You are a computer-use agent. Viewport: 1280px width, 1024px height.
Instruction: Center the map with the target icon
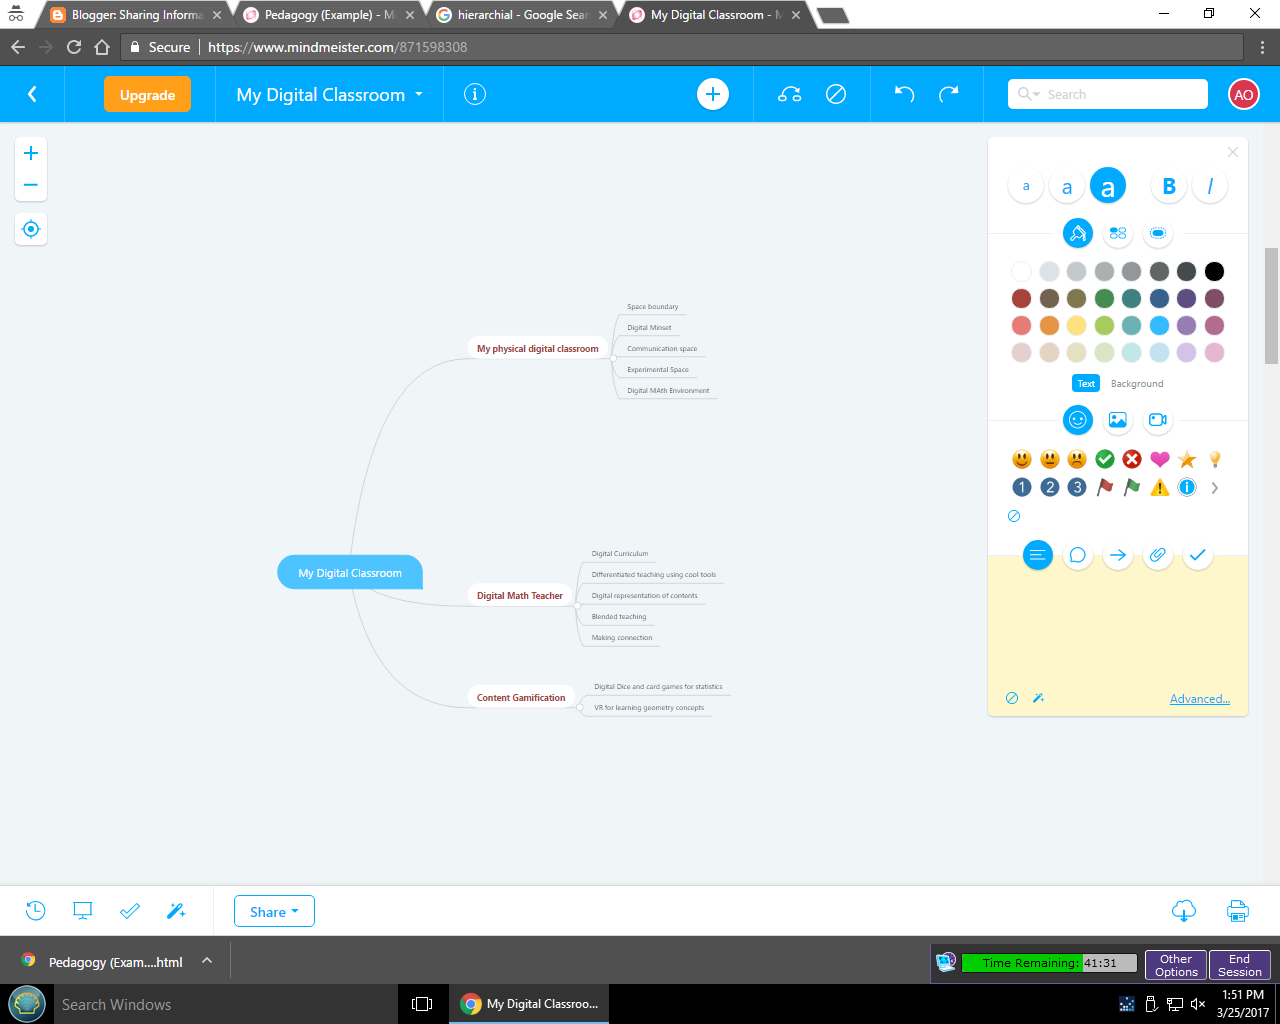point(31,229)
